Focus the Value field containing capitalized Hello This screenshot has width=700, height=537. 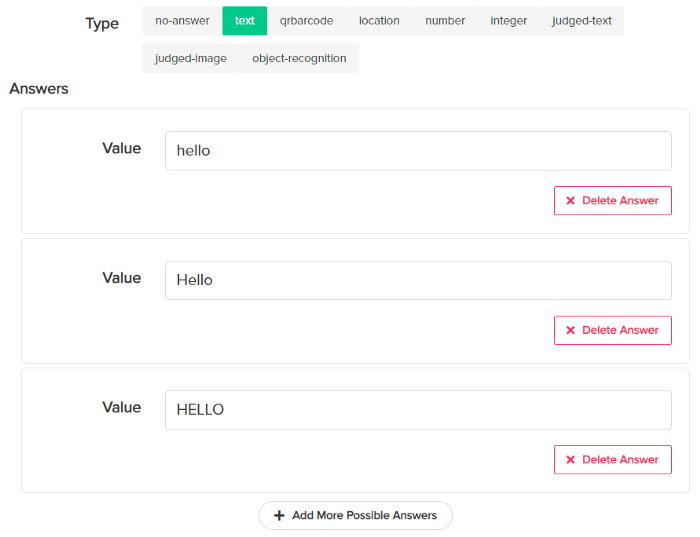[418, 280]
